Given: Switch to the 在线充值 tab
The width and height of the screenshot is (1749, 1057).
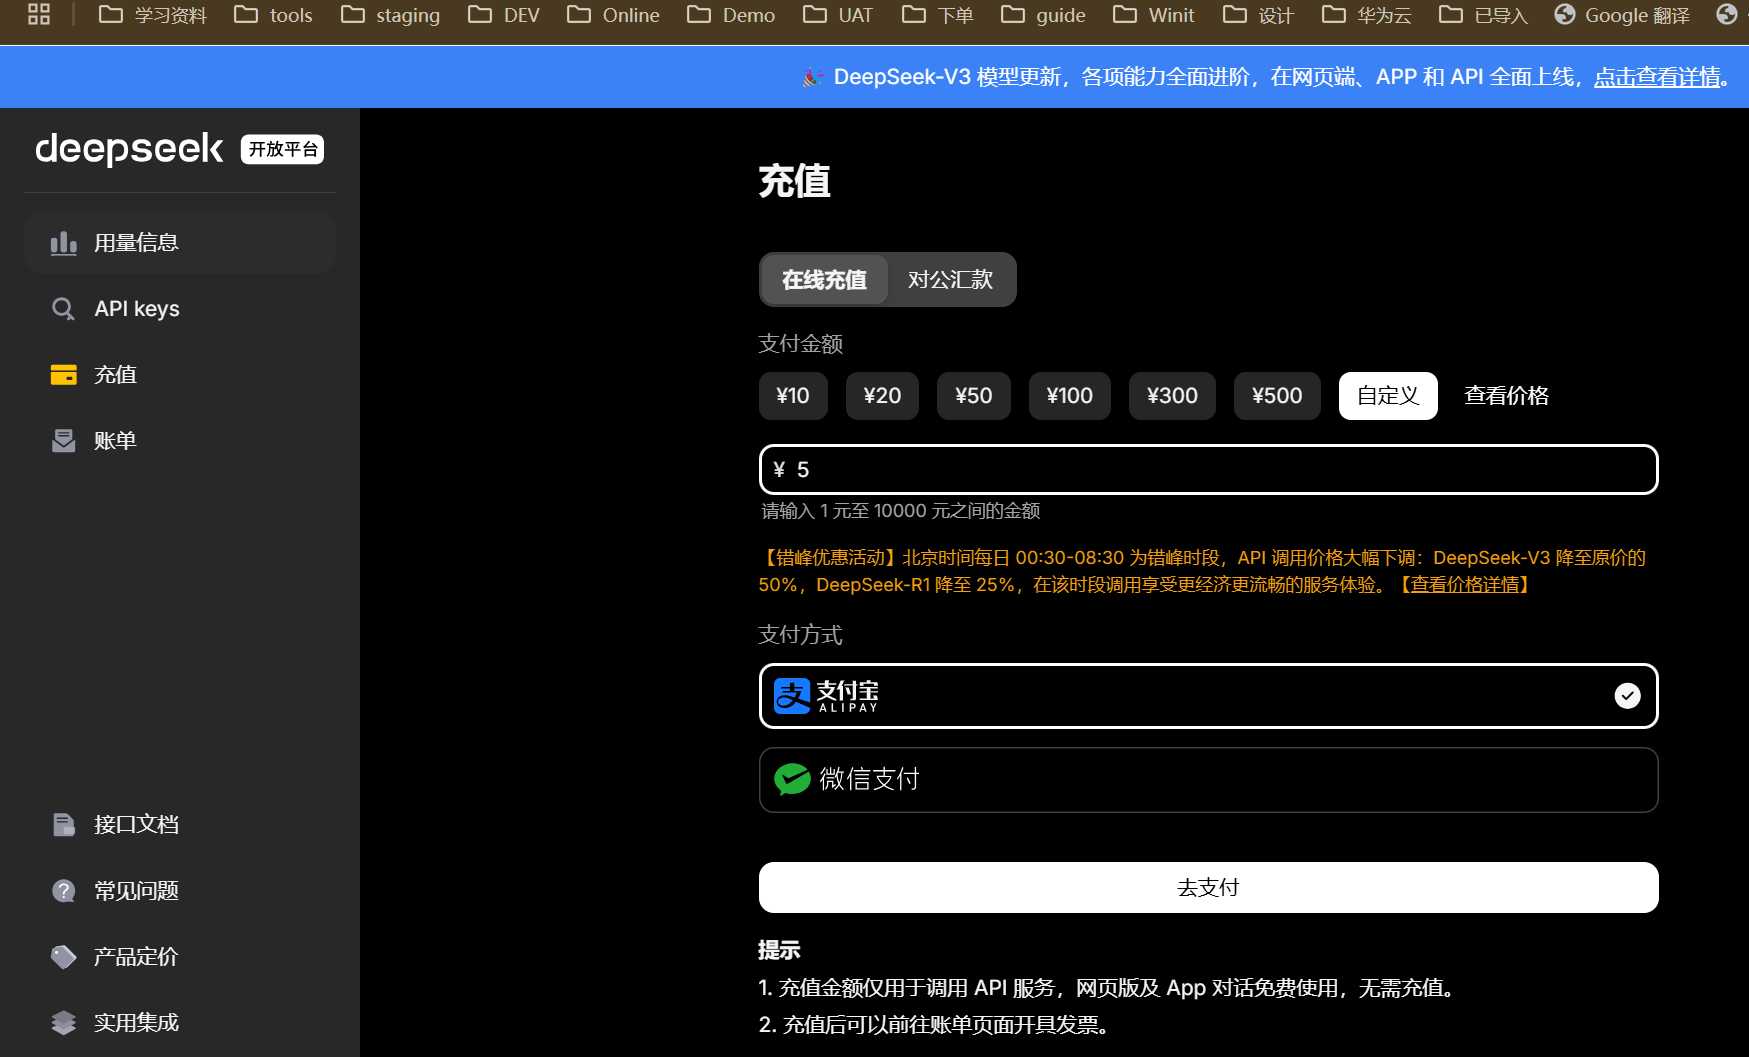Looking at the screenshot, I should [825, 280].
